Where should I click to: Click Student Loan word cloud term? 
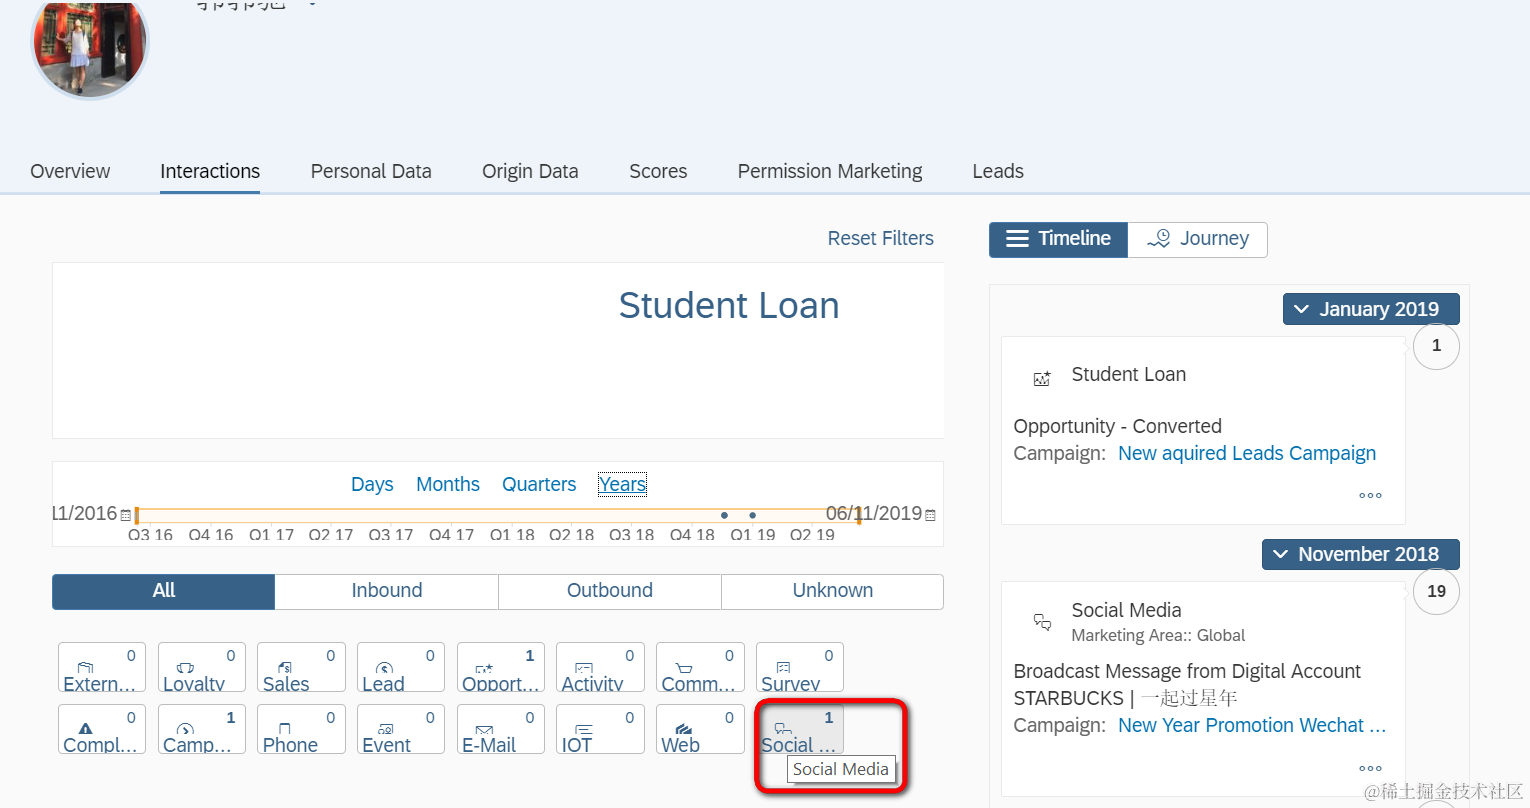(x=729, y=305)
